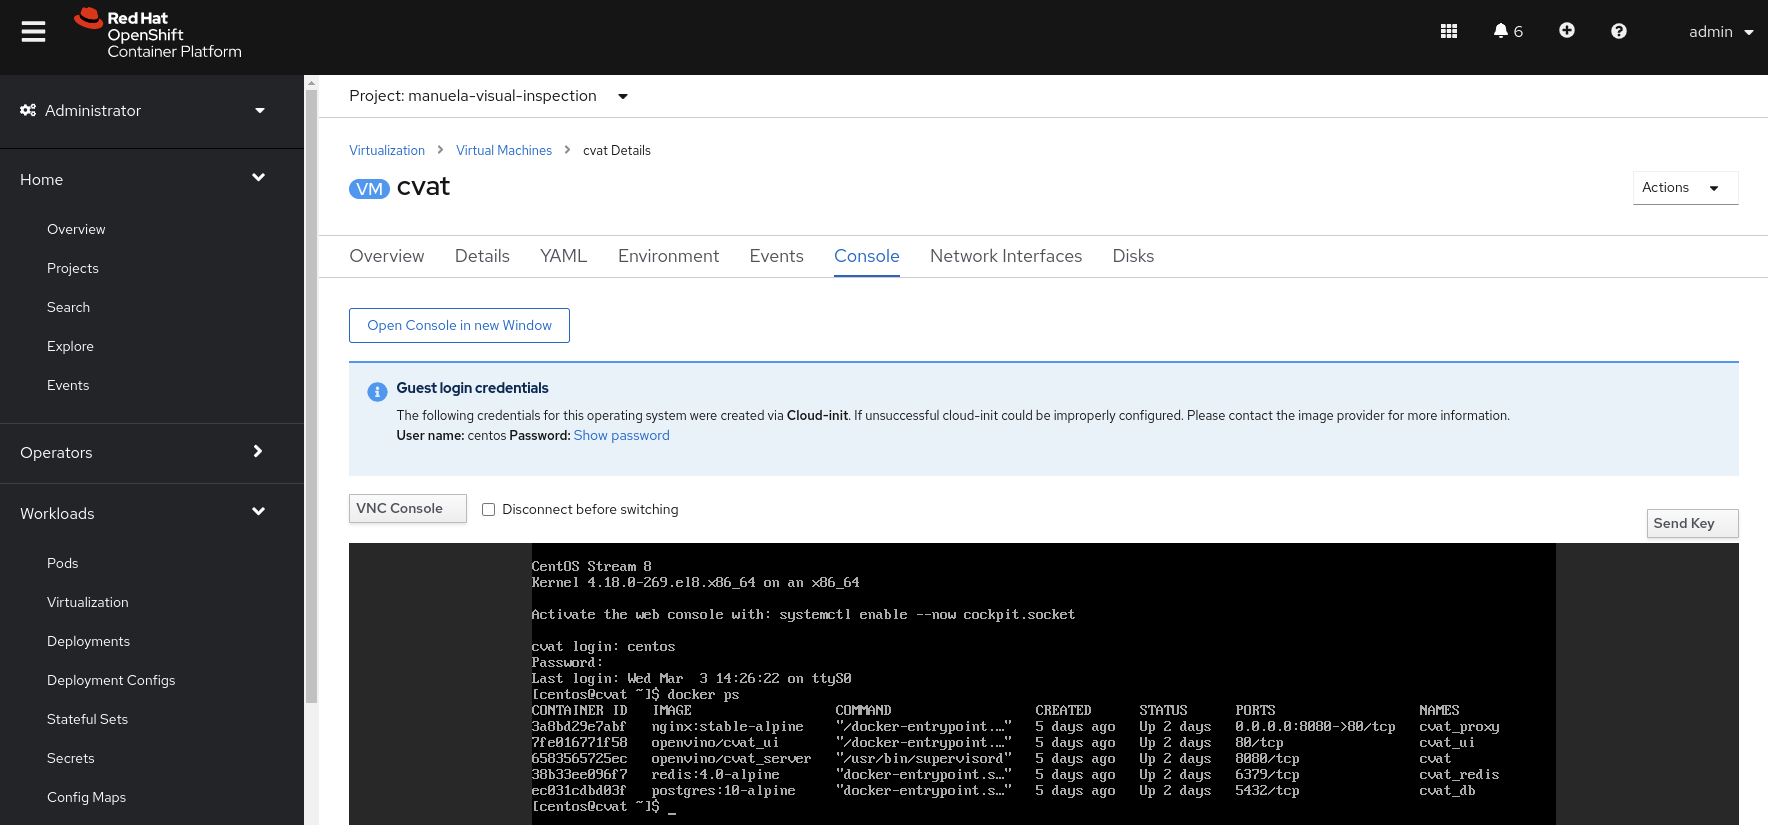Click the VM badge icon next to cvat
1768x825 pixels.
pyautogui.click(x=369, y=189)
